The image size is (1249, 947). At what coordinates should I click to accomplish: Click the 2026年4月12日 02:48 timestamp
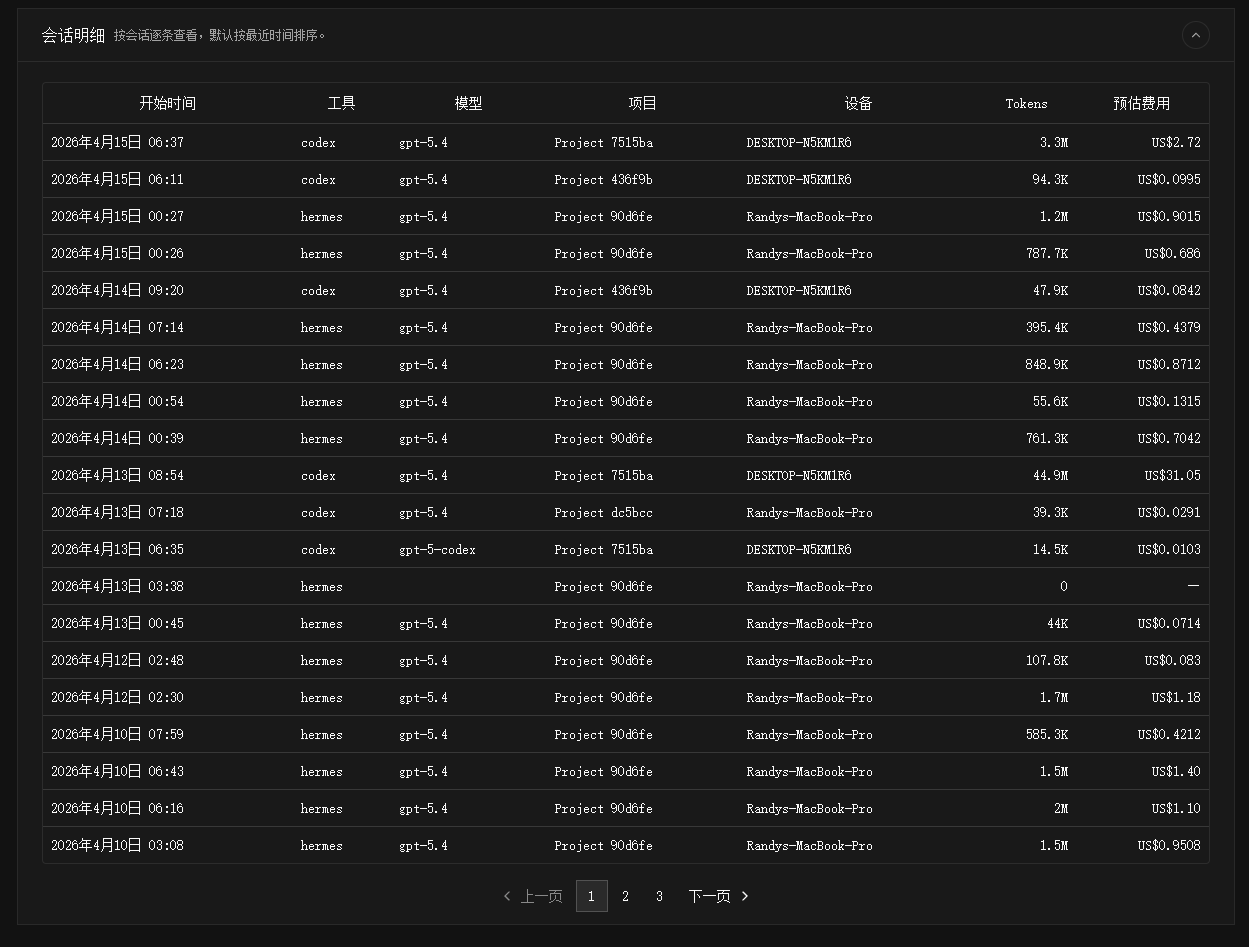point(117,660)
